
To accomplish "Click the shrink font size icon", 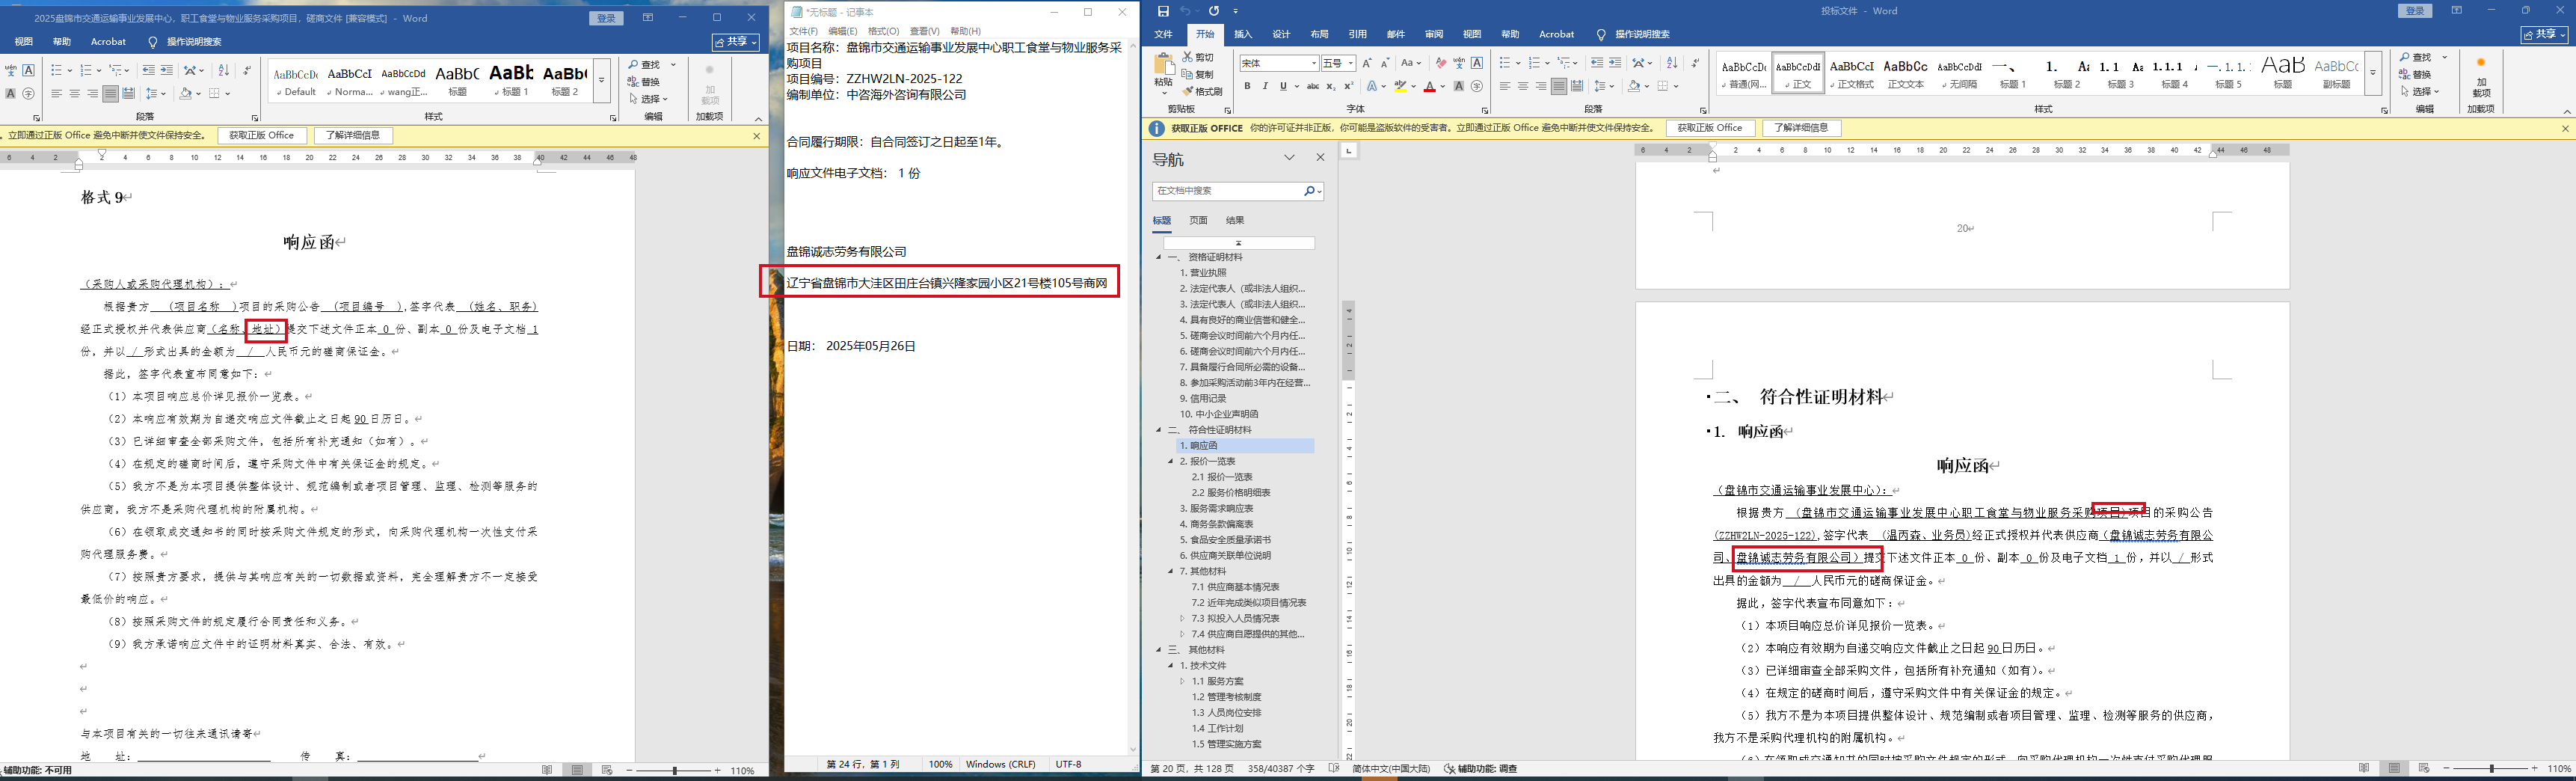I will pos(1385,63).
